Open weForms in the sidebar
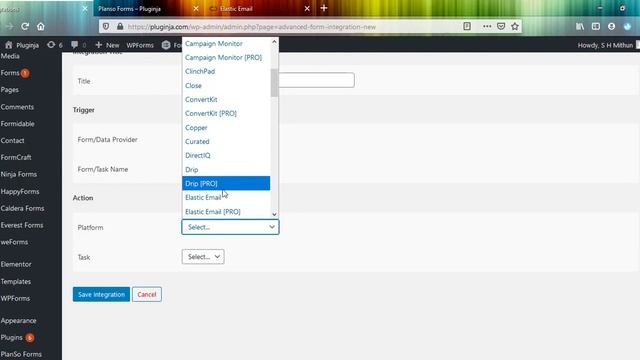Screen dimensions: 640x360 click(14, 242)
